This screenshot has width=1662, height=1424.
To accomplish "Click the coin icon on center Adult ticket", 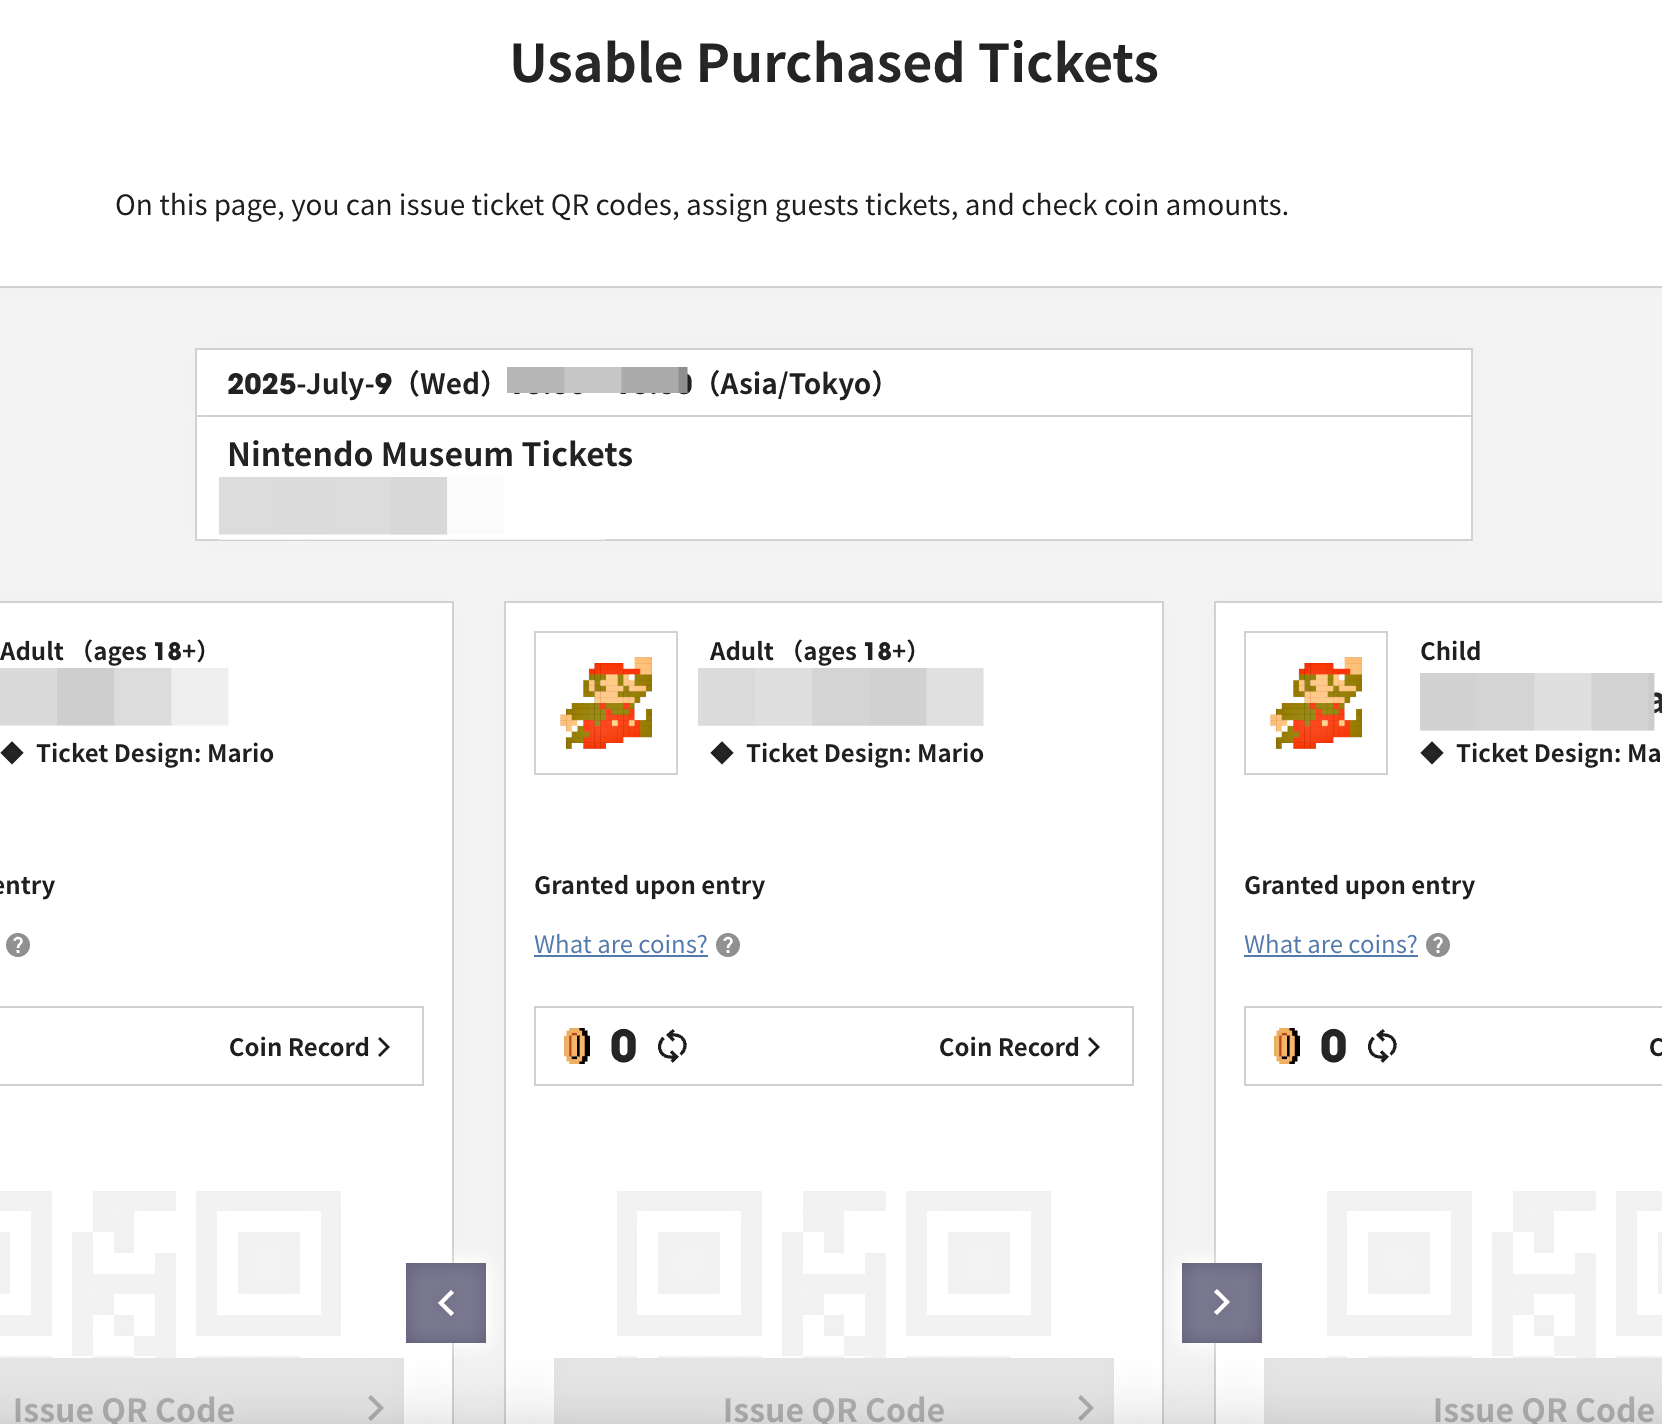I will pyautogui.click(x=577, y=1046).
